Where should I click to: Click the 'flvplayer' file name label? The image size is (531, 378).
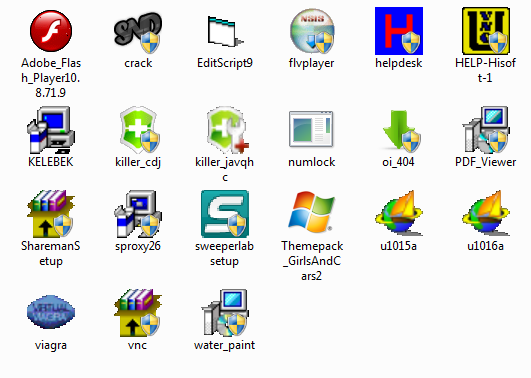coord(312,63)
